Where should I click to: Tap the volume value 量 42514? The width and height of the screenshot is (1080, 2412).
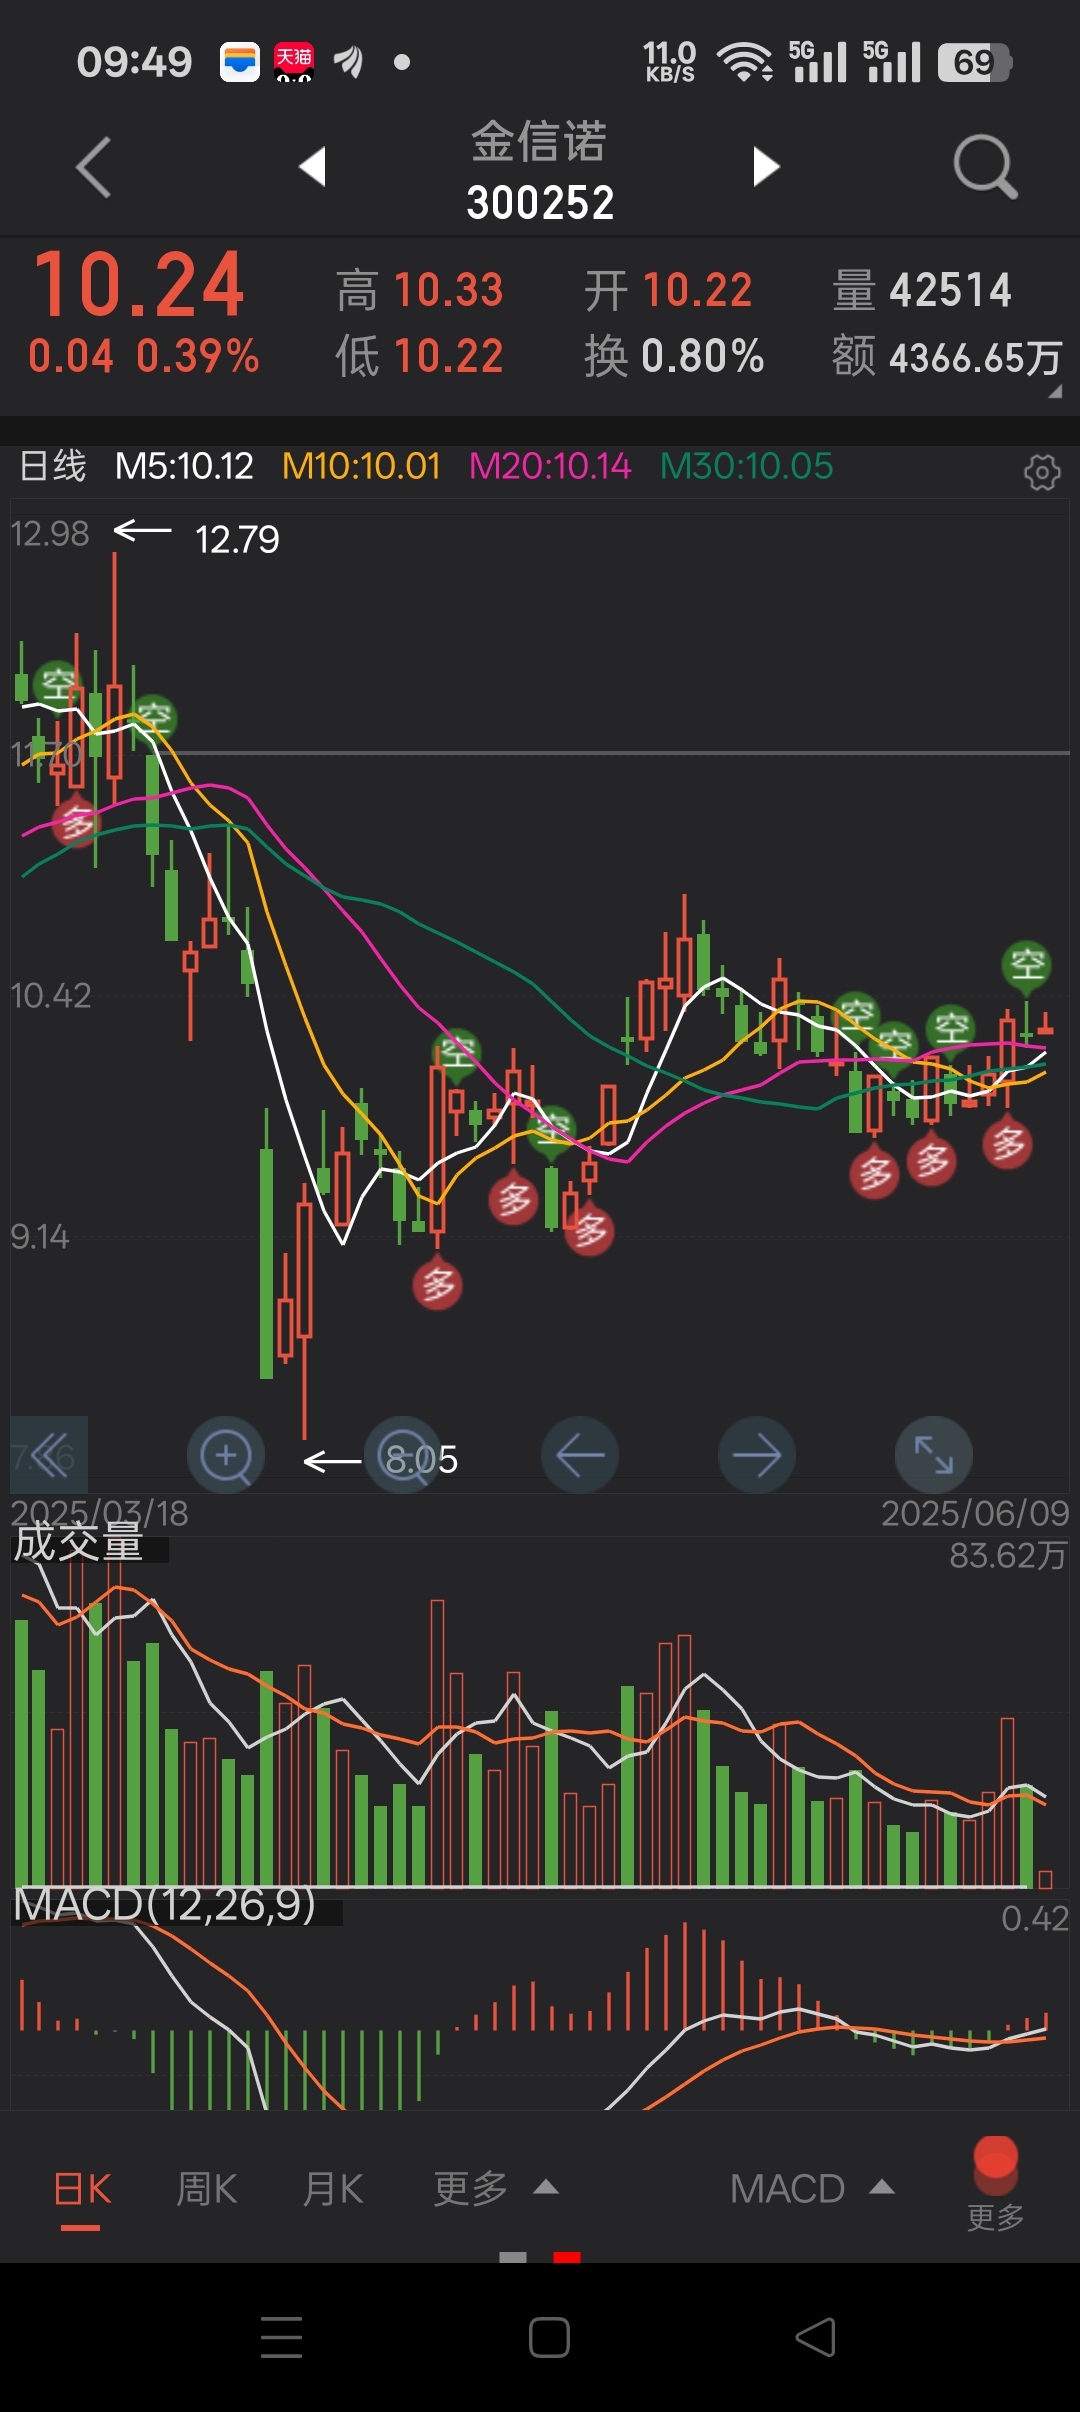(922, 290)
